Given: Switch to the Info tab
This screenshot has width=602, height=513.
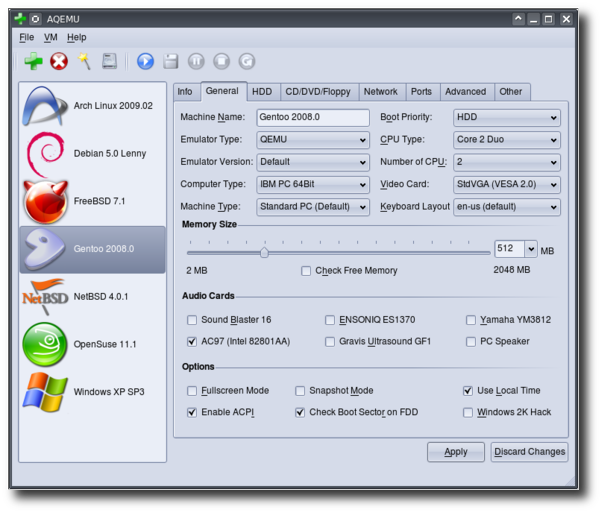Looking at the screenshot, I should coord(185,92).
